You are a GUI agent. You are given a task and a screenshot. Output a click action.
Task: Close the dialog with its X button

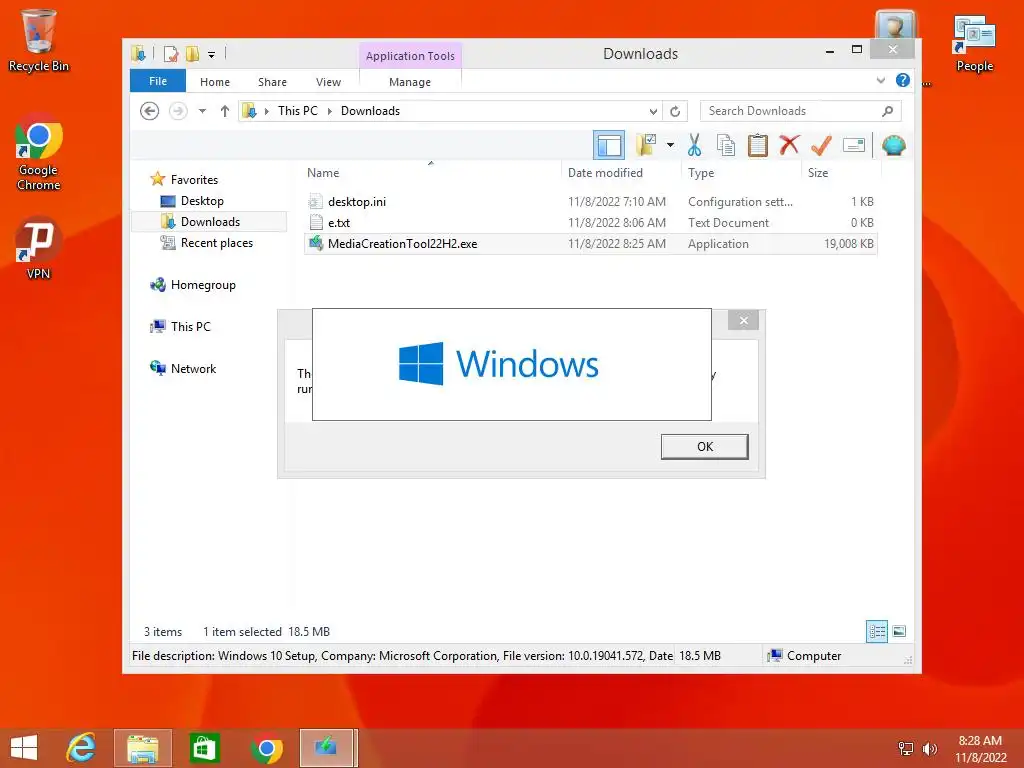(x=743, y=320)
